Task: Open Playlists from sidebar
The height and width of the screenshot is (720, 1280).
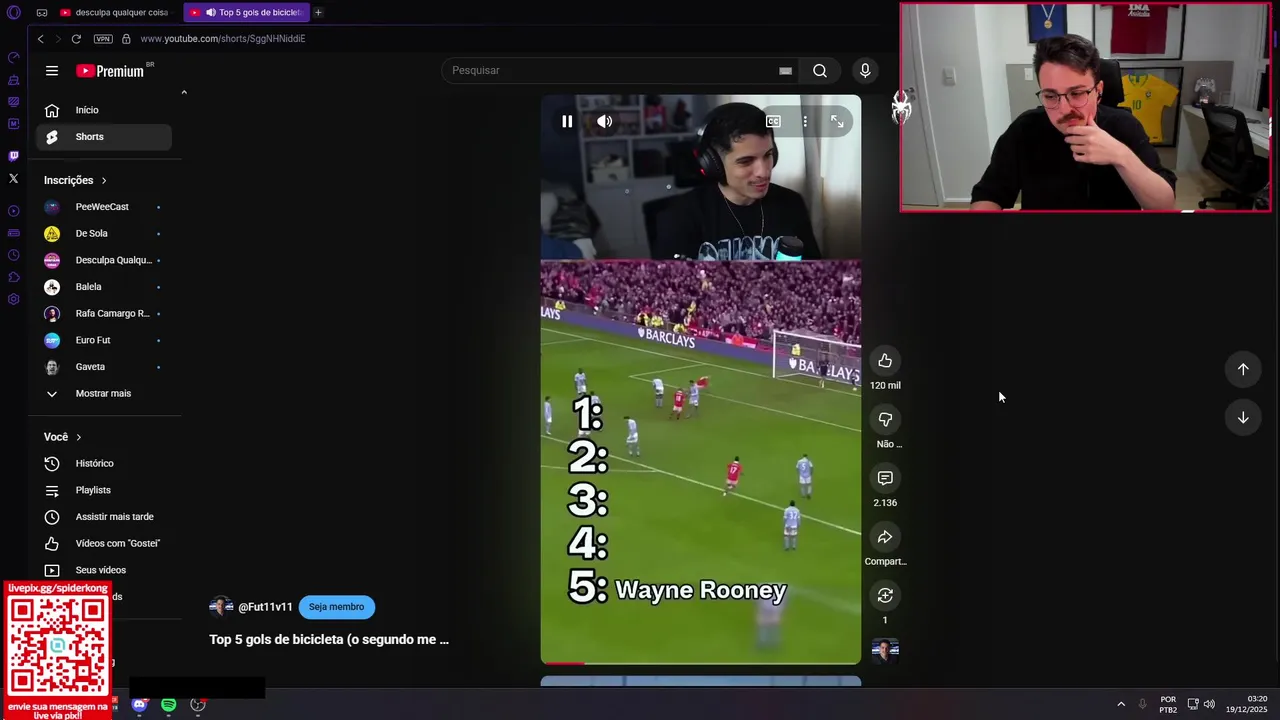Action: point(104,490)
